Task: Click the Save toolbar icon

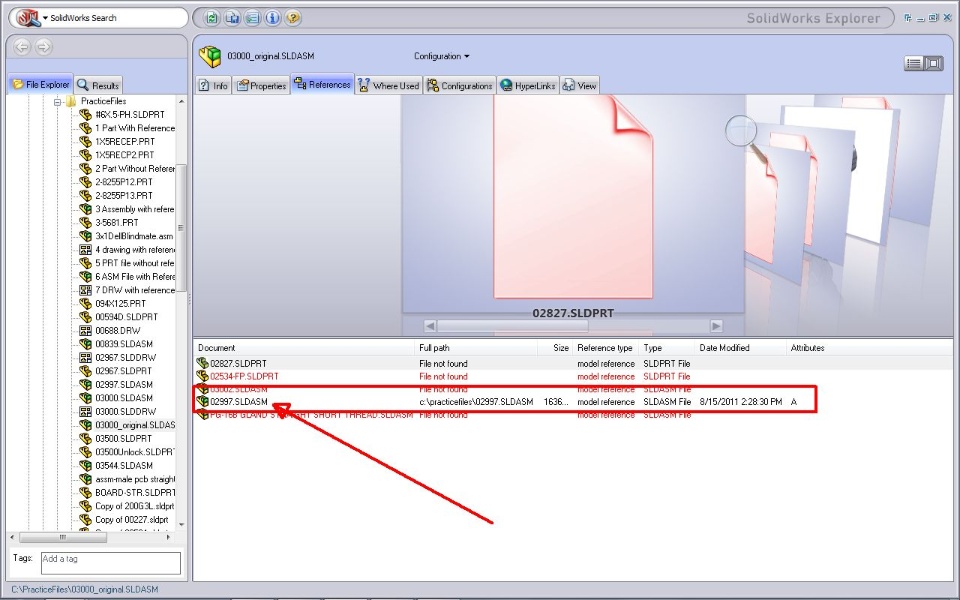Action: click(x=232, y=18)
